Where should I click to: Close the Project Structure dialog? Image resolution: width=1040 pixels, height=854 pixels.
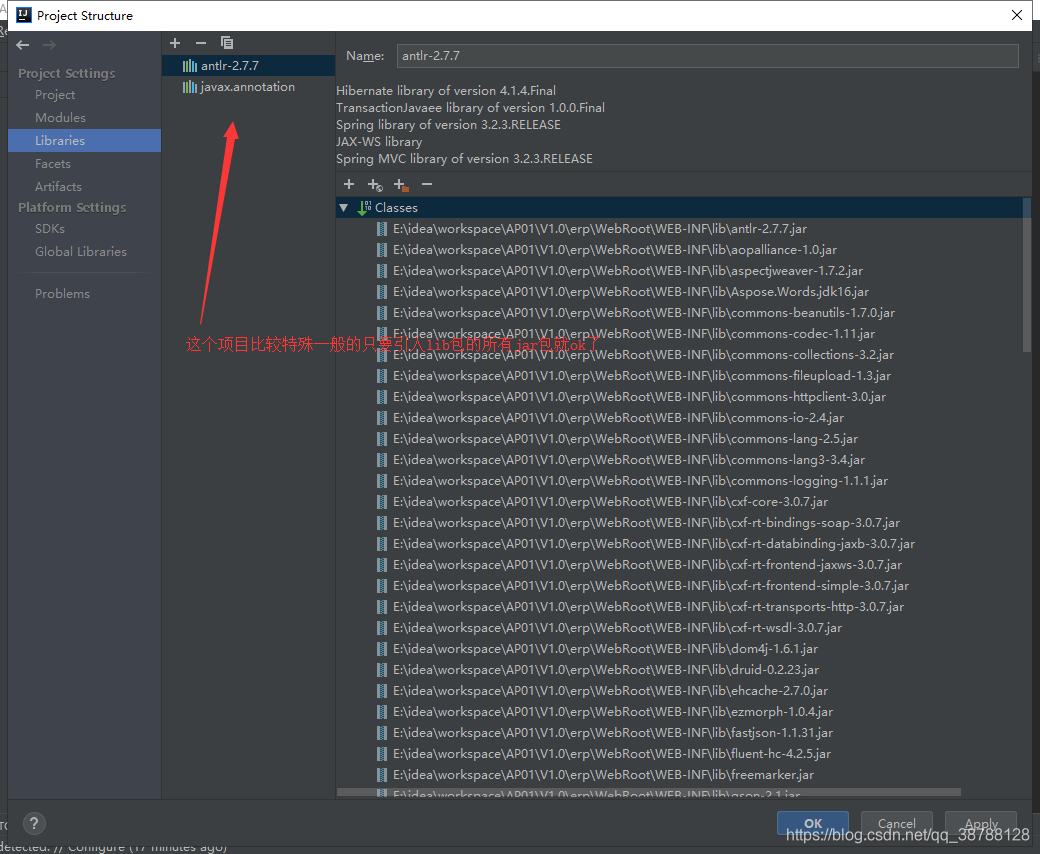[1017, 15]
